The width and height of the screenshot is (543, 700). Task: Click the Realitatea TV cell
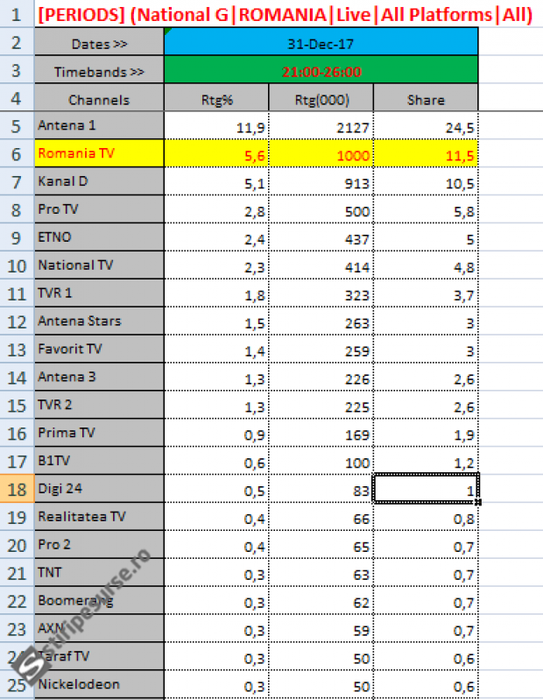coord(99,517)
